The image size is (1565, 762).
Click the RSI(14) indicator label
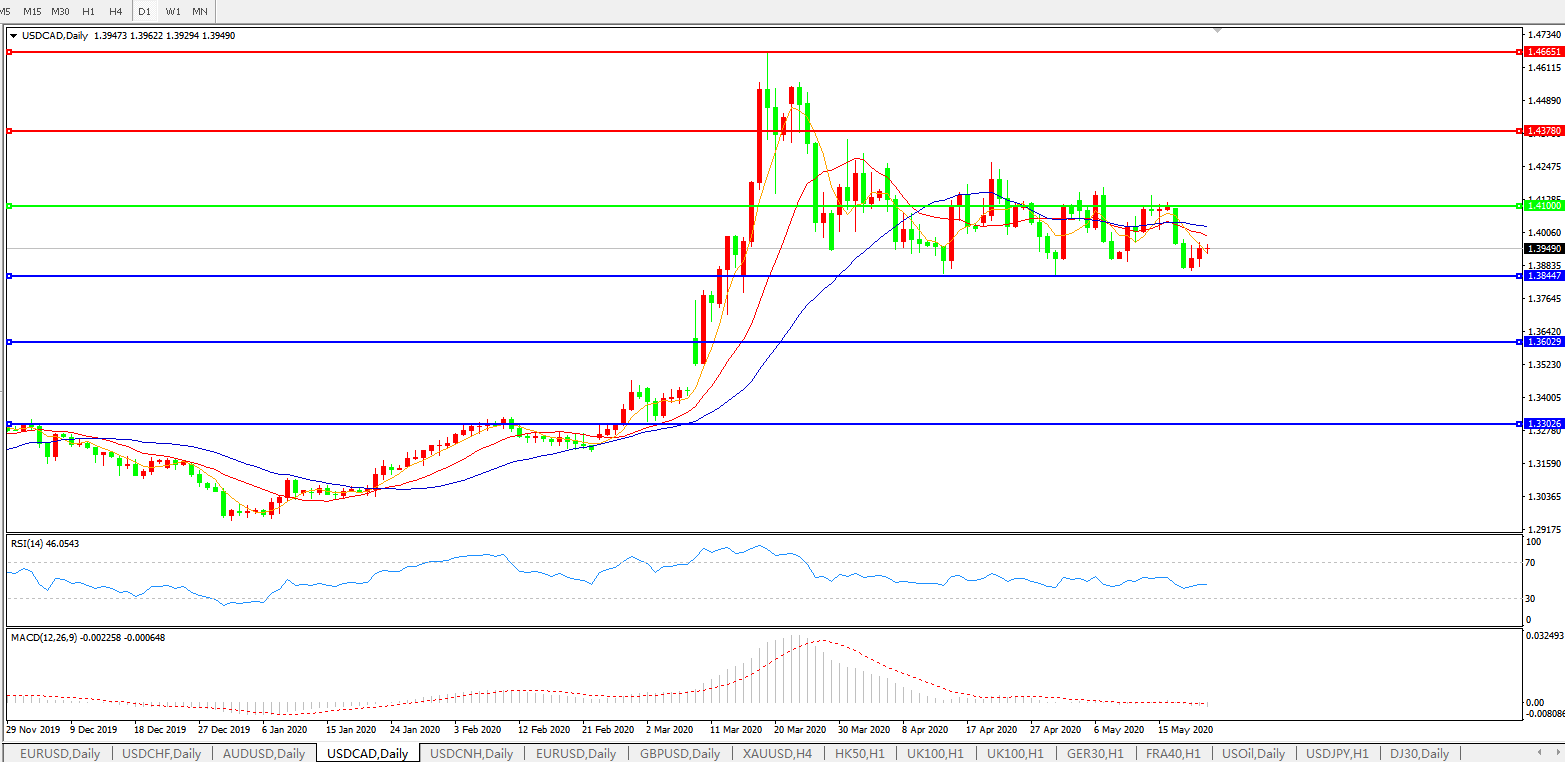[45, 543]
